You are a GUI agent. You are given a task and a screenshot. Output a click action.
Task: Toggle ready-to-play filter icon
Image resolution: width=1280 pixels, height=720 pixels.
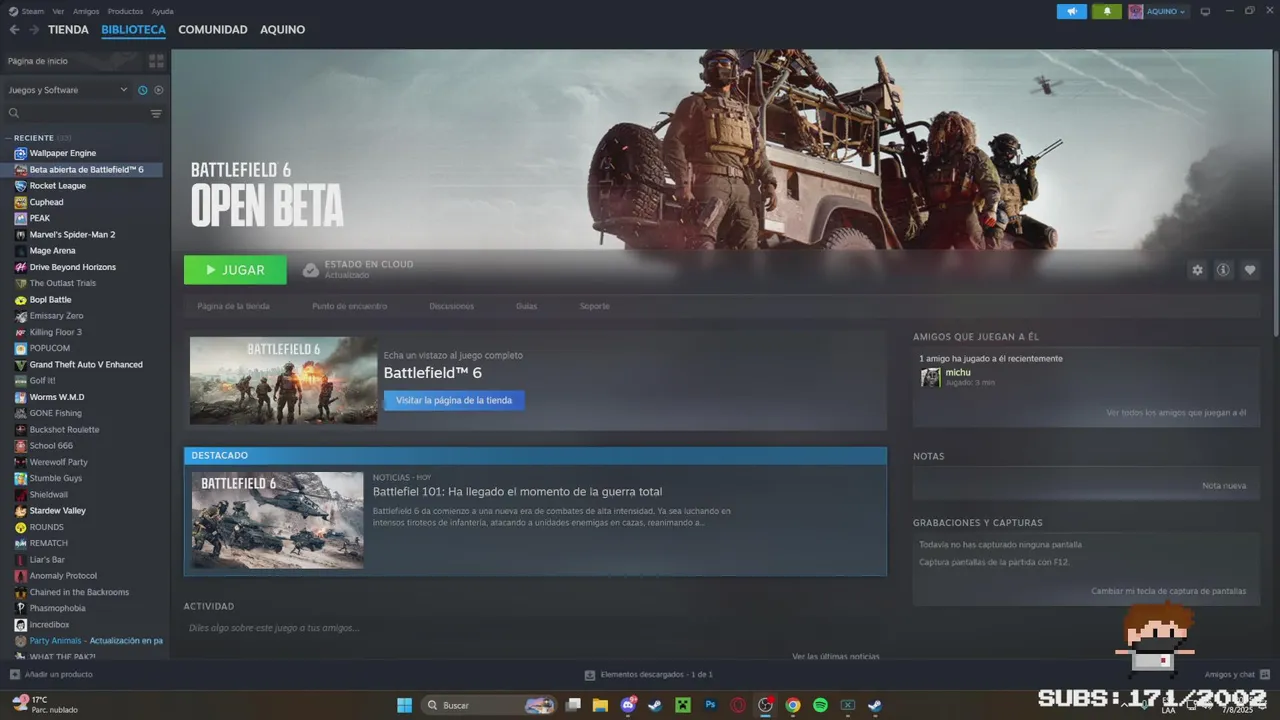coord(158,90)
